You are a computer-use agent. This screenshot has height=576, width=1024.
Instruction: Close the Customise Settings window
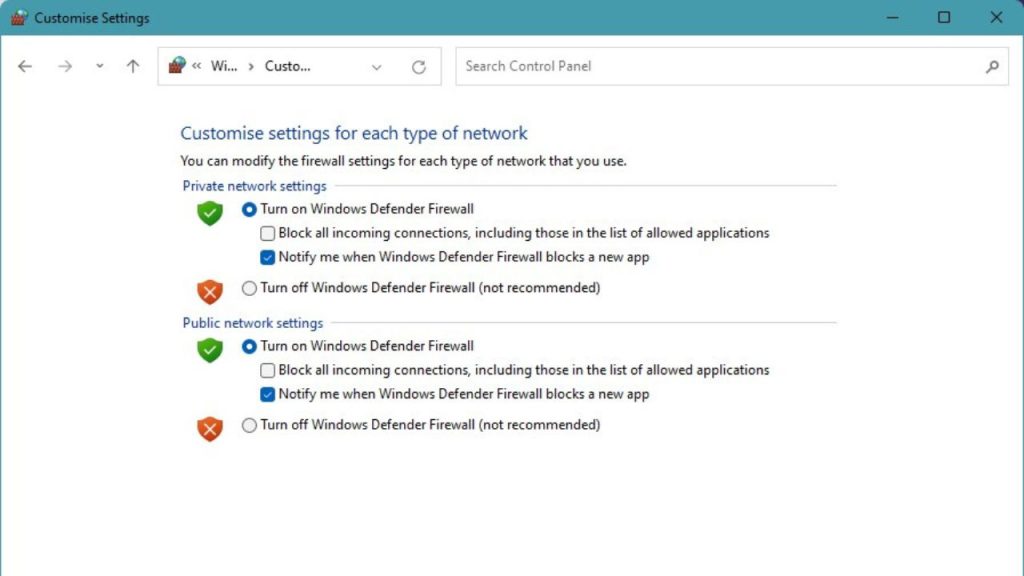tap(996, 18)
